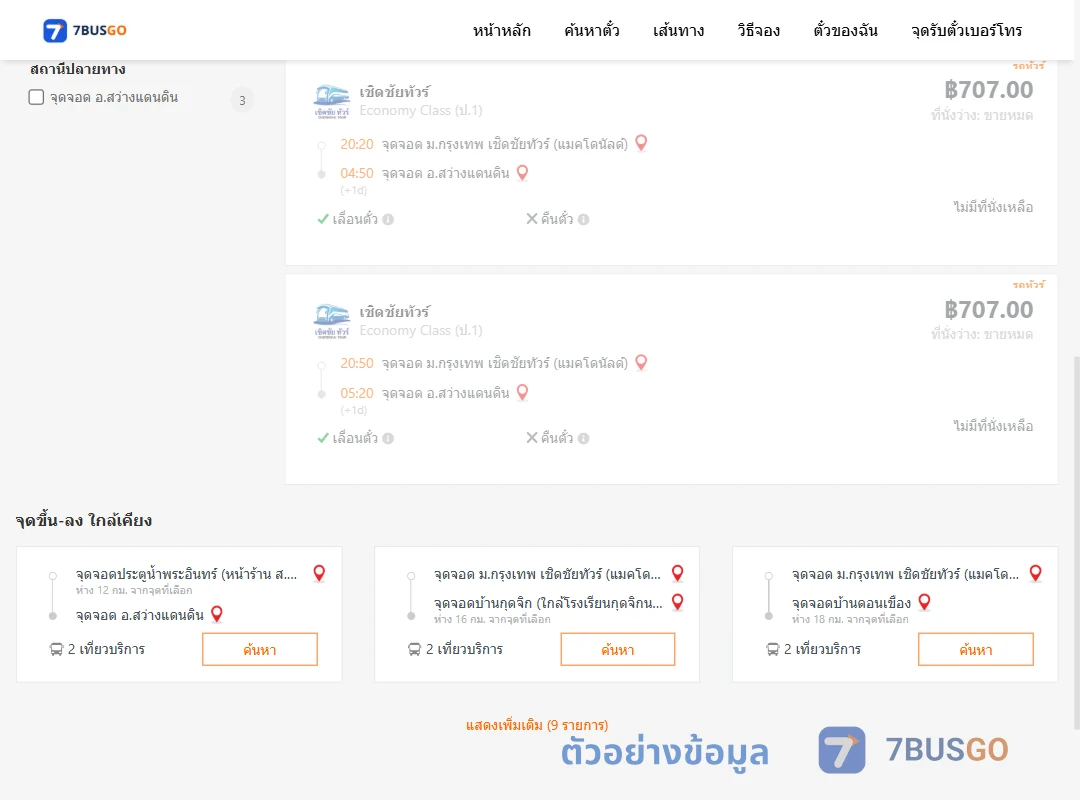Tick the จุดจอด อ.สว่างแดนดิน destination checkbox
Screen dimensions: 1080x800
coord(36,97)
